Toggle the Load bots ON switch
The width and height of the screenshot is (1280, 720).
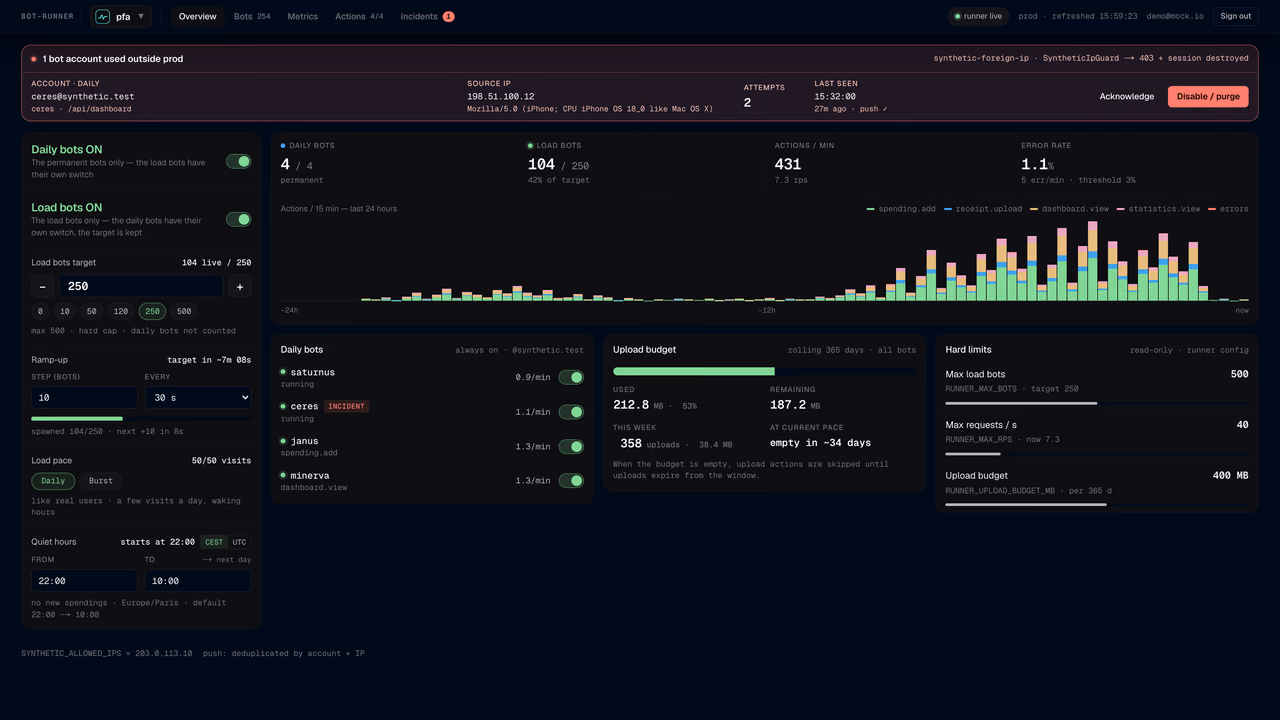click(x=238, y=219)
